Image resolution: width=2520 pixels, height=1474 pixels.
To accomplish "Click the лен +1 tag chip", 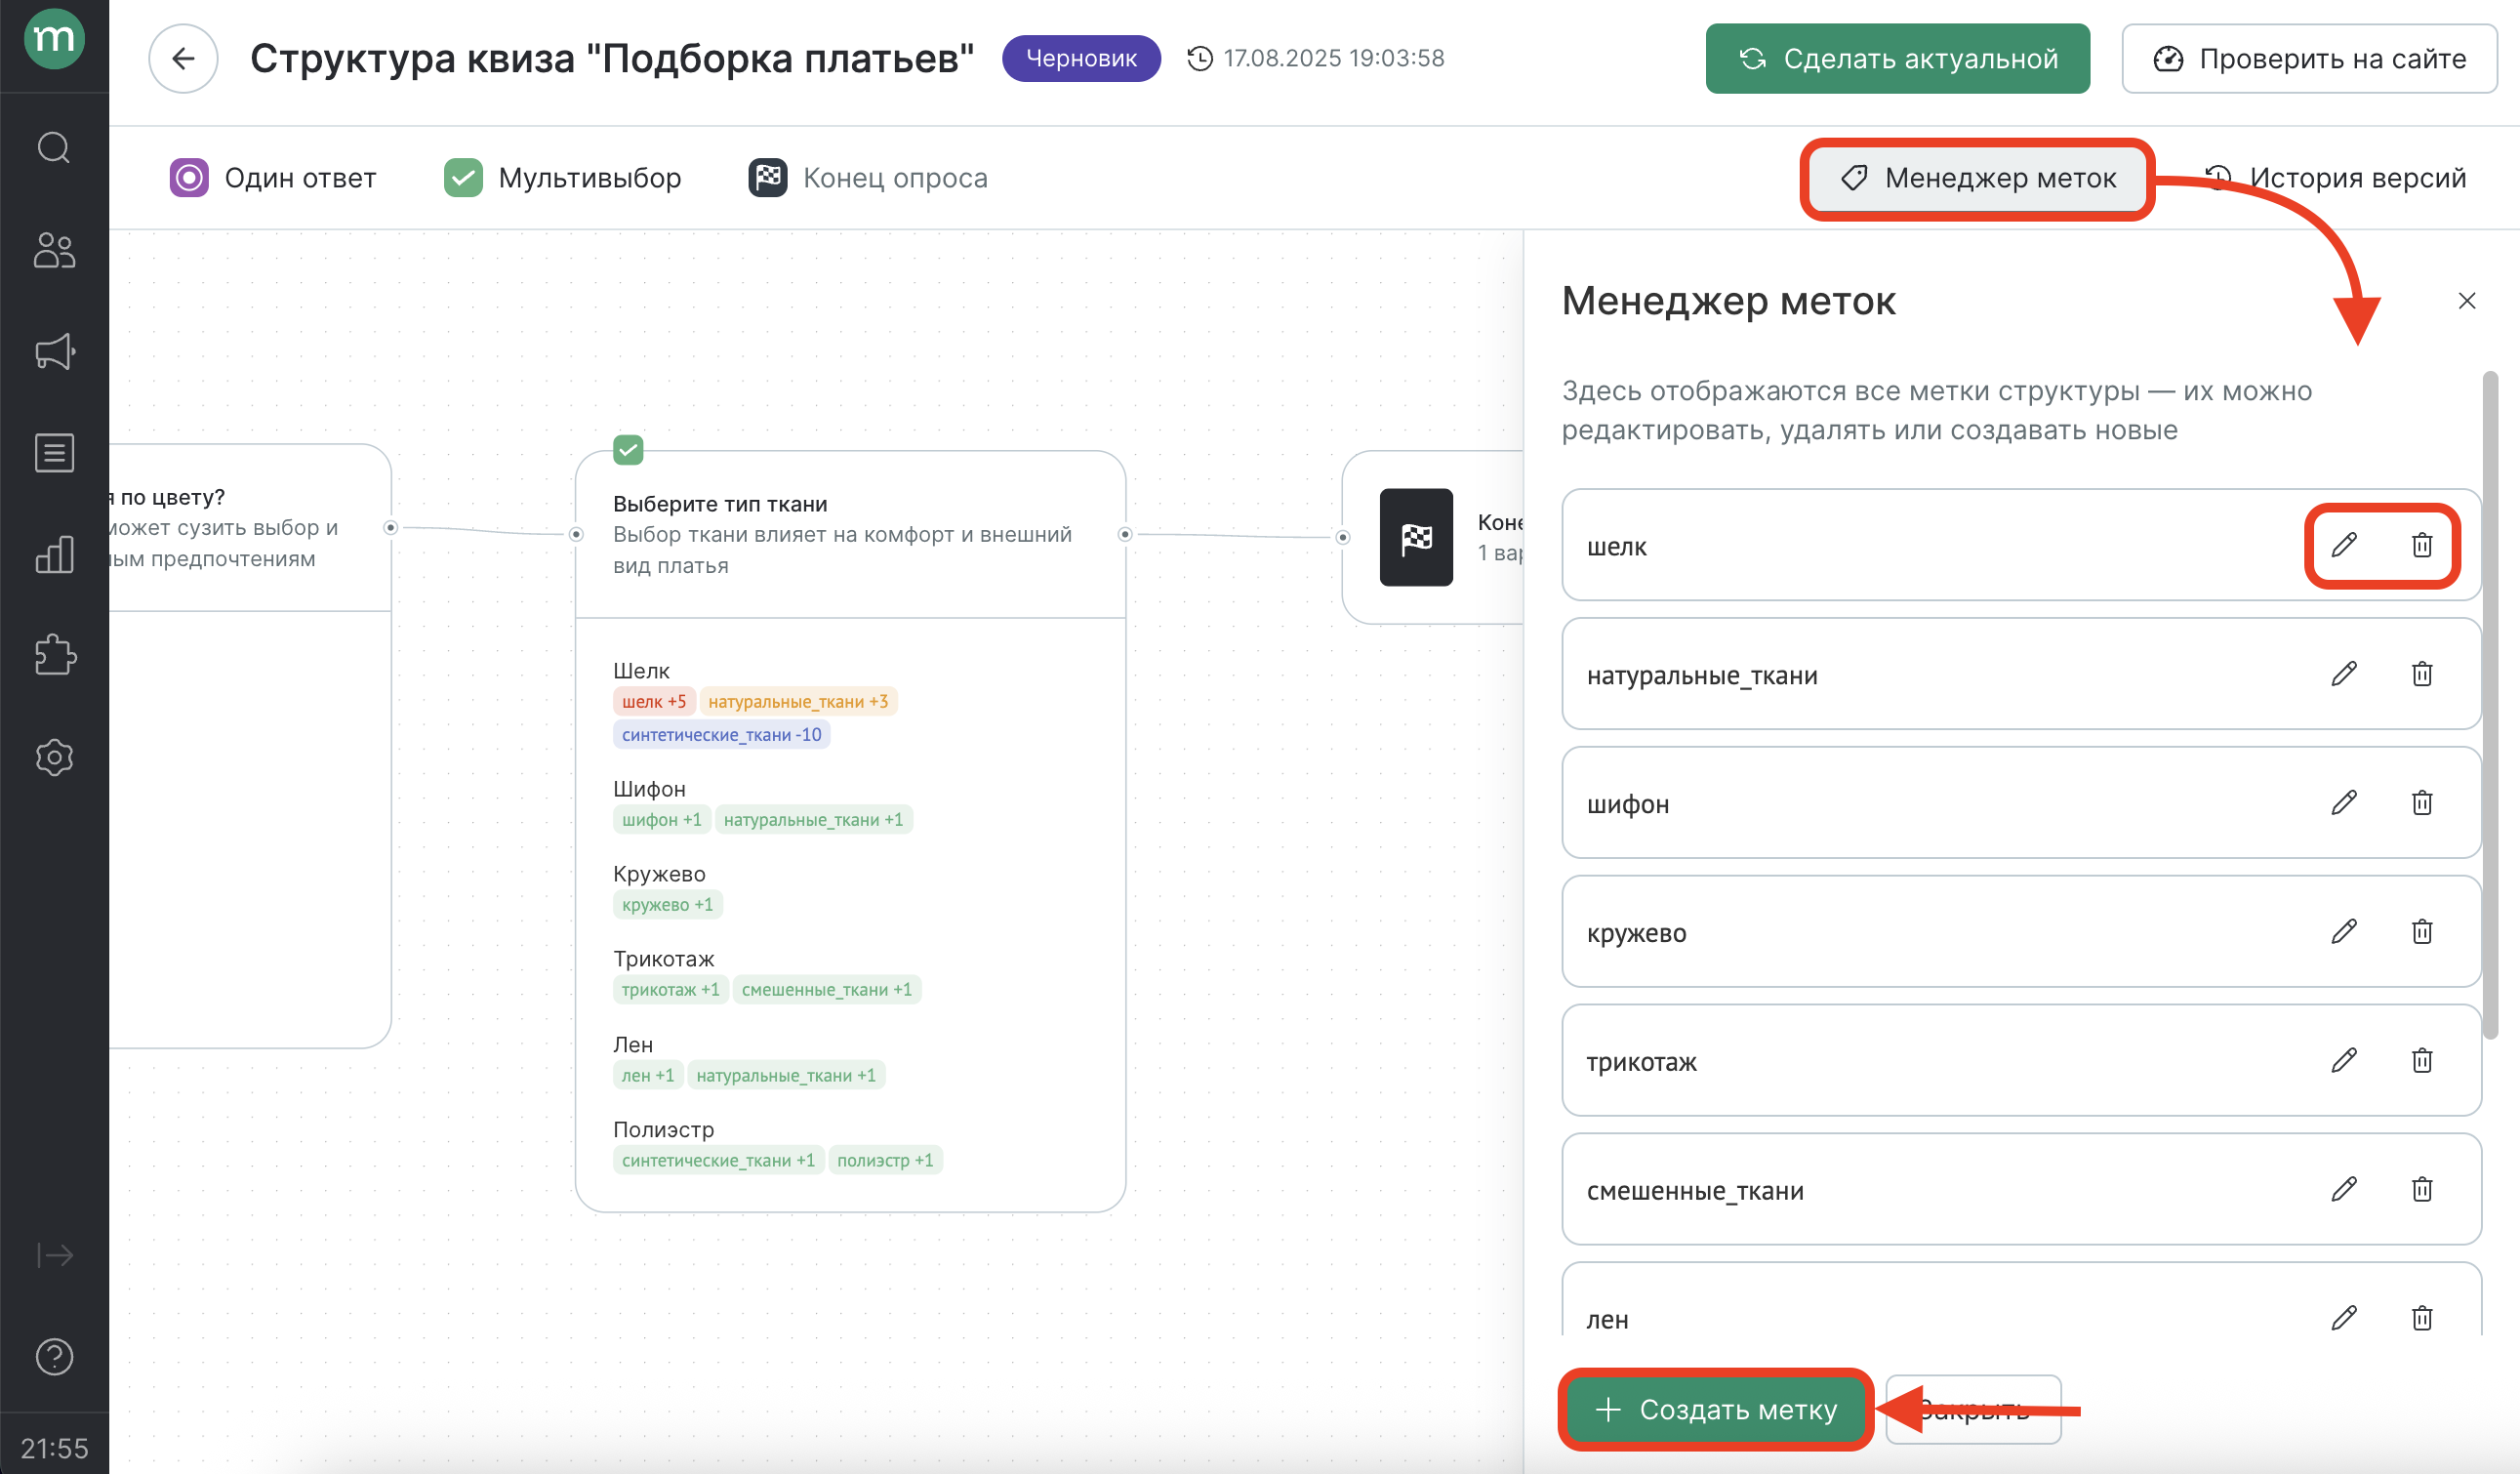I will (x=648, y=1076).
